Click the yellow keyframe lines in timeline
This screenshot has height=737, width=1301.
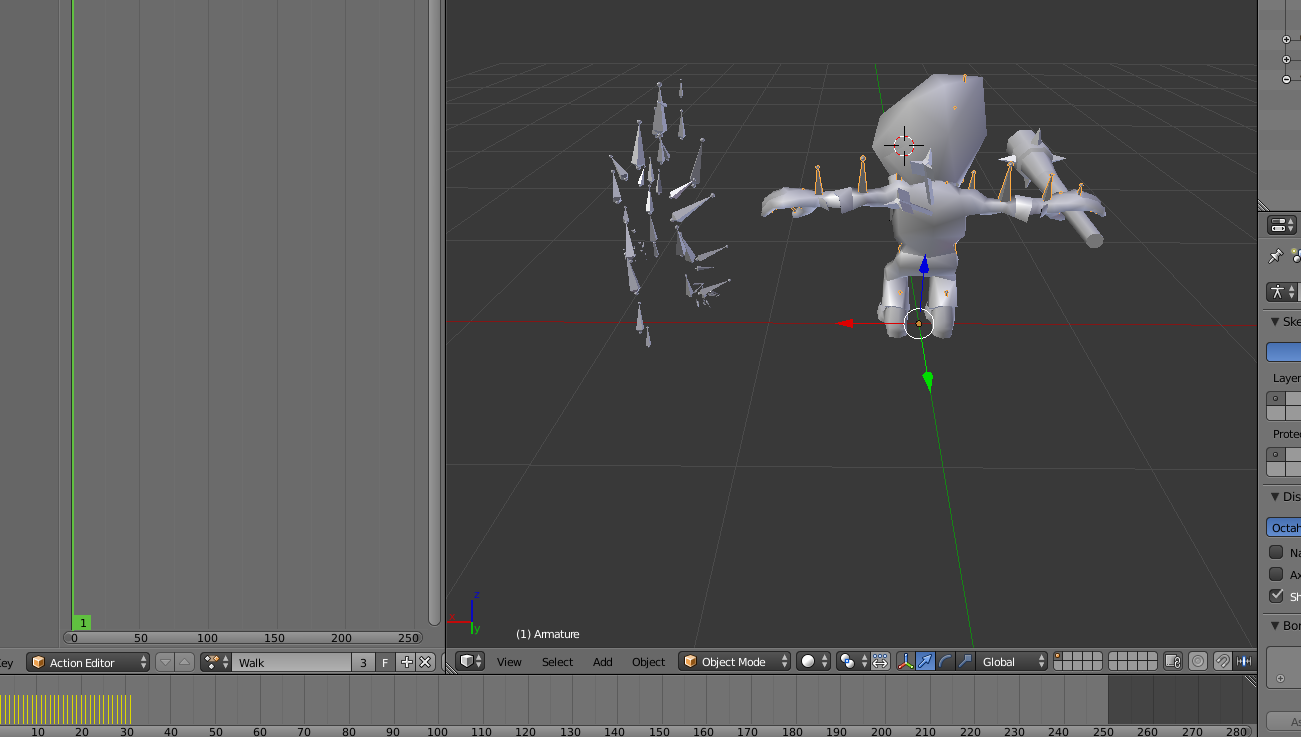point(67,709)
